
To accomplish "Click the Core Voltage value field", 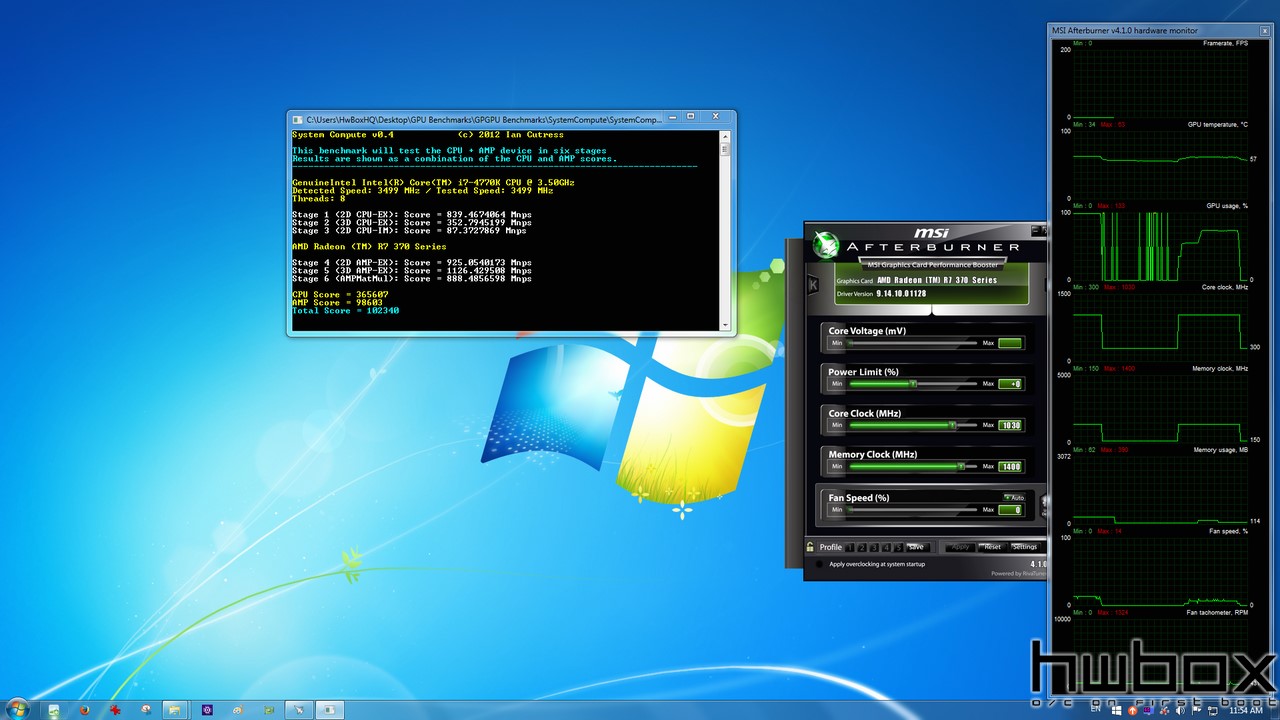I will click(1010, 343).
